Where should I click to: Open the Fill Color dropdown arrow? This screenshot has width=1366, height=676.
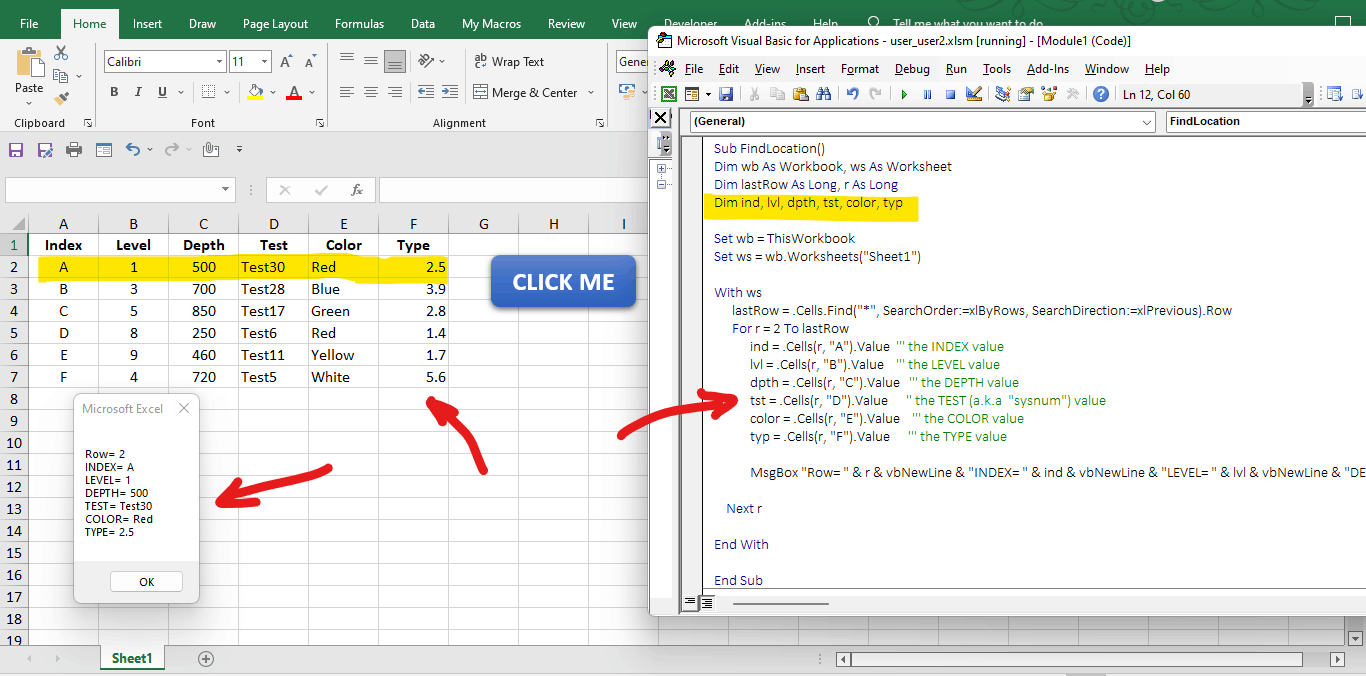(271, 93)
